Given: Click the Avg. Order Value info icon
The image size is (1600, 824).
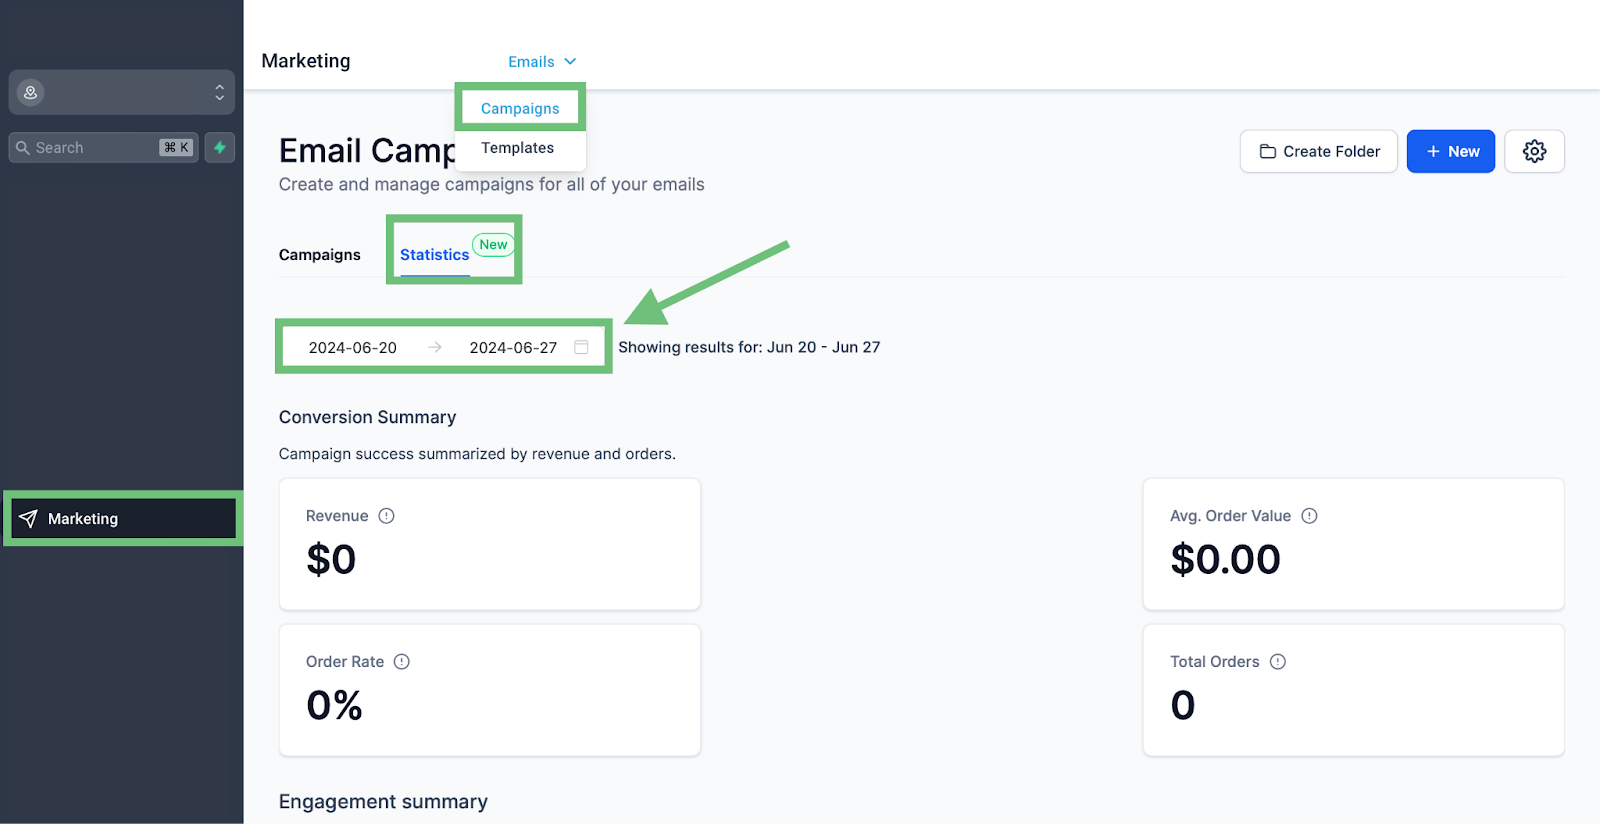Looking at the screenshot, I should coord(1309,516).
